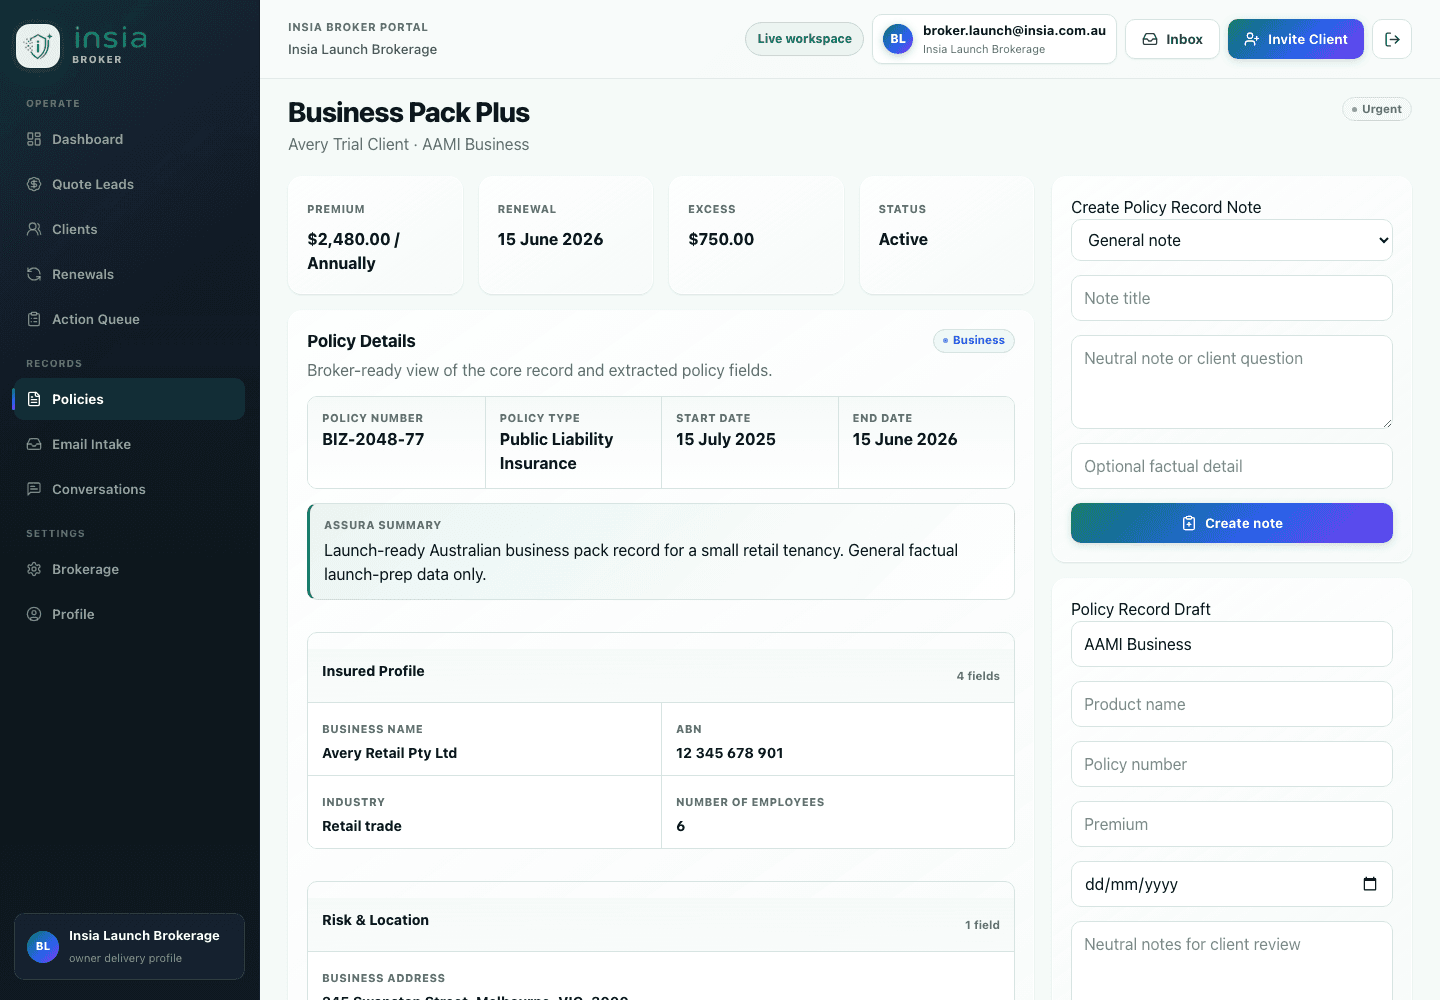Open the Clients page
Viewport: 1440px width, 1000px height.
[129, 229]
